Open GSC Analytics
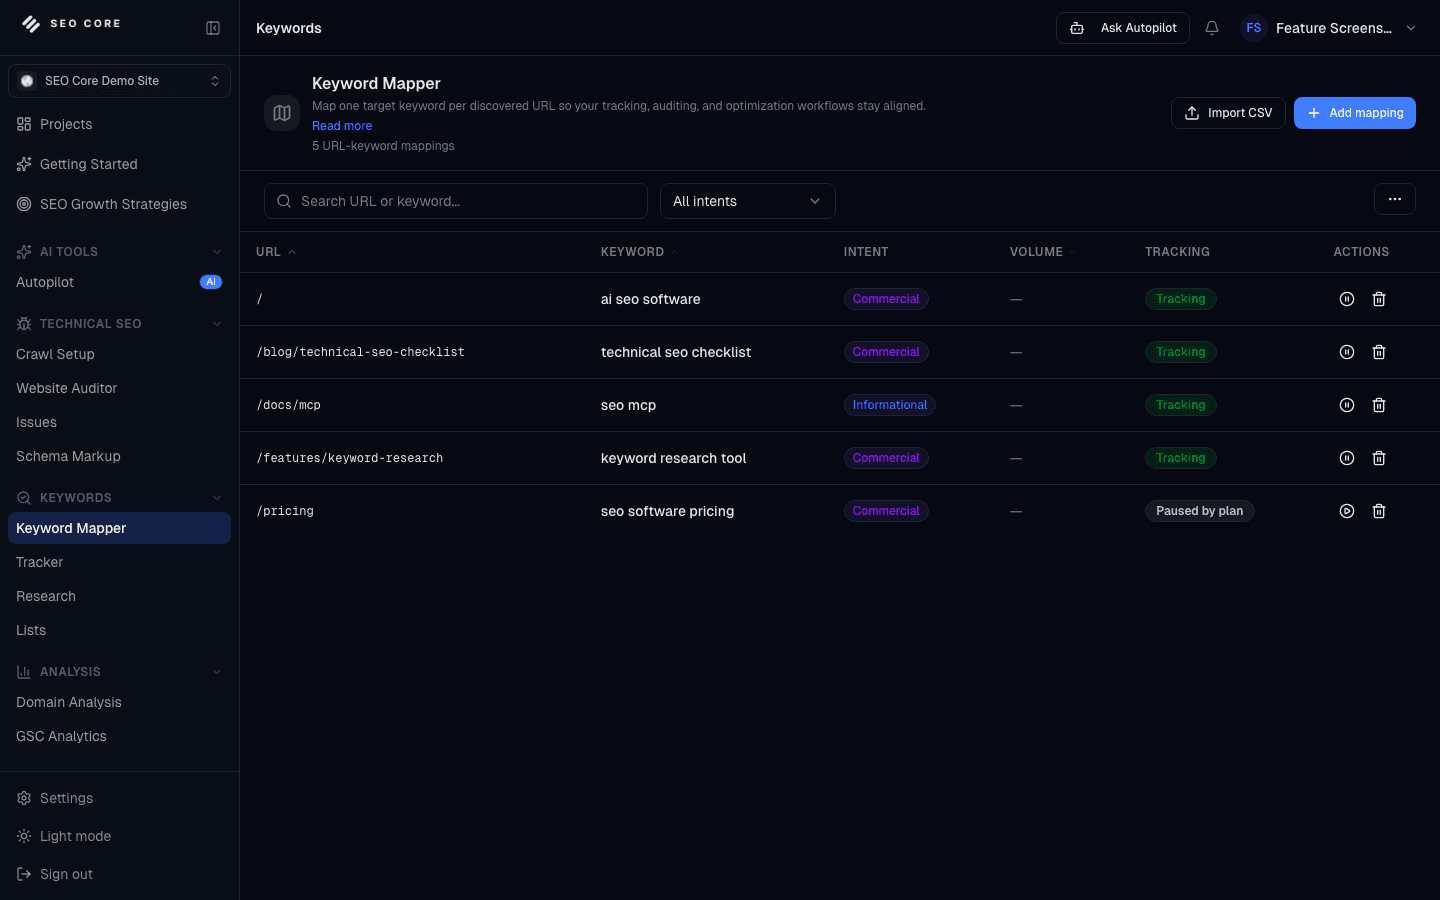 pyautogui.click(x=119, y=736)
